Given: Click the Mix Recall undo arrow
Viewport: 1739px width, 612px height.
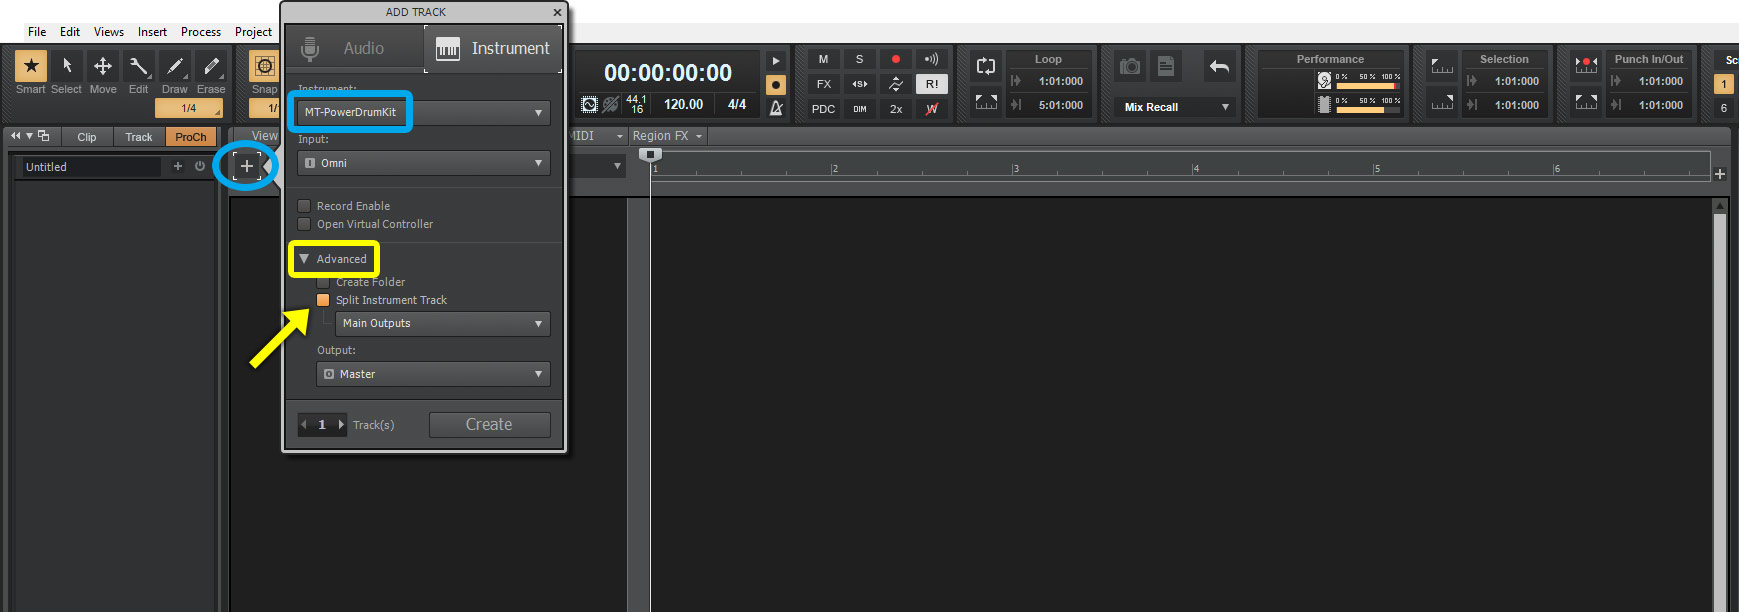Looking at the screenshot, I should tap(1219, 66).
